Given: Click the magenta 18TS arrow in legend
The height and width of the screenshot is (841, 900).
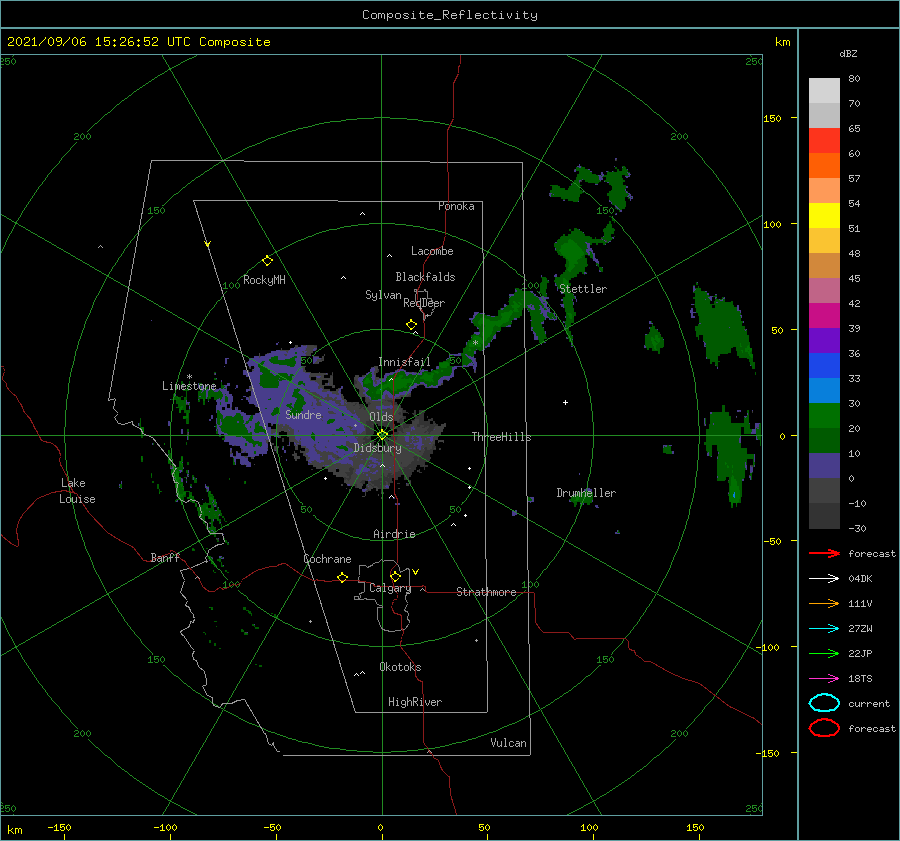Looking at the screenshot, I should point(824,679).
